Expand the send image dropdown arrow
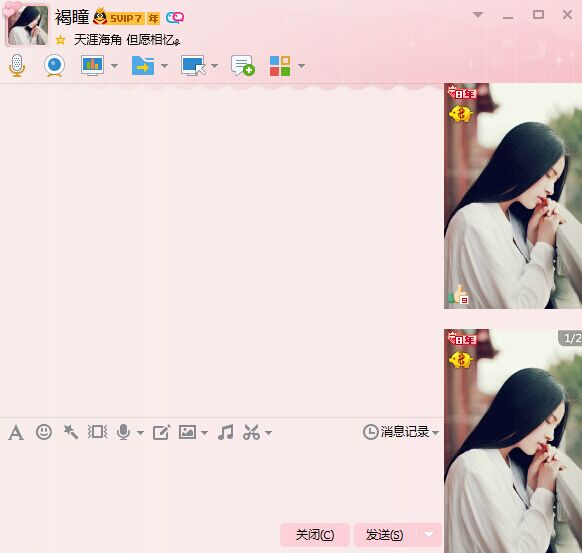Viewport: 582px width, 553px height. (205, 432)
